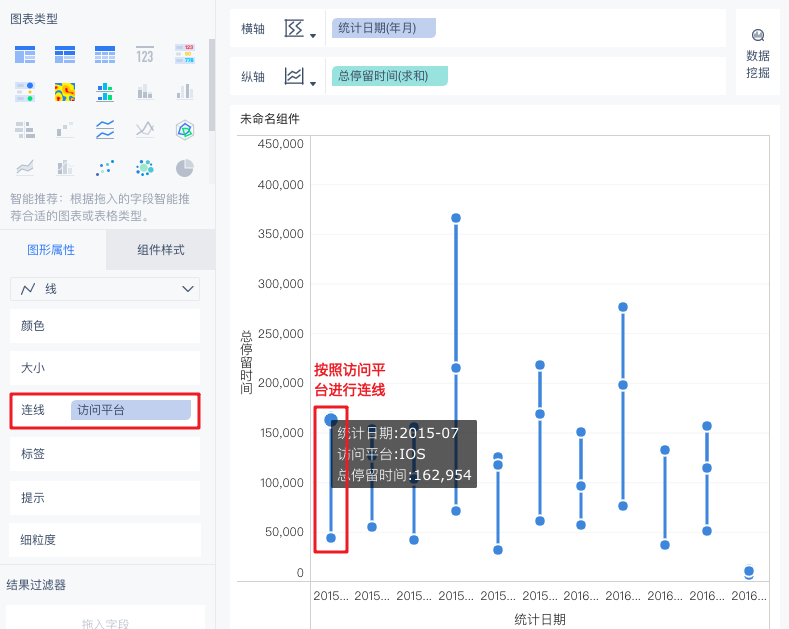Select the cross table chart type
The height and width of the screenshot is (629, 789).
65,54
